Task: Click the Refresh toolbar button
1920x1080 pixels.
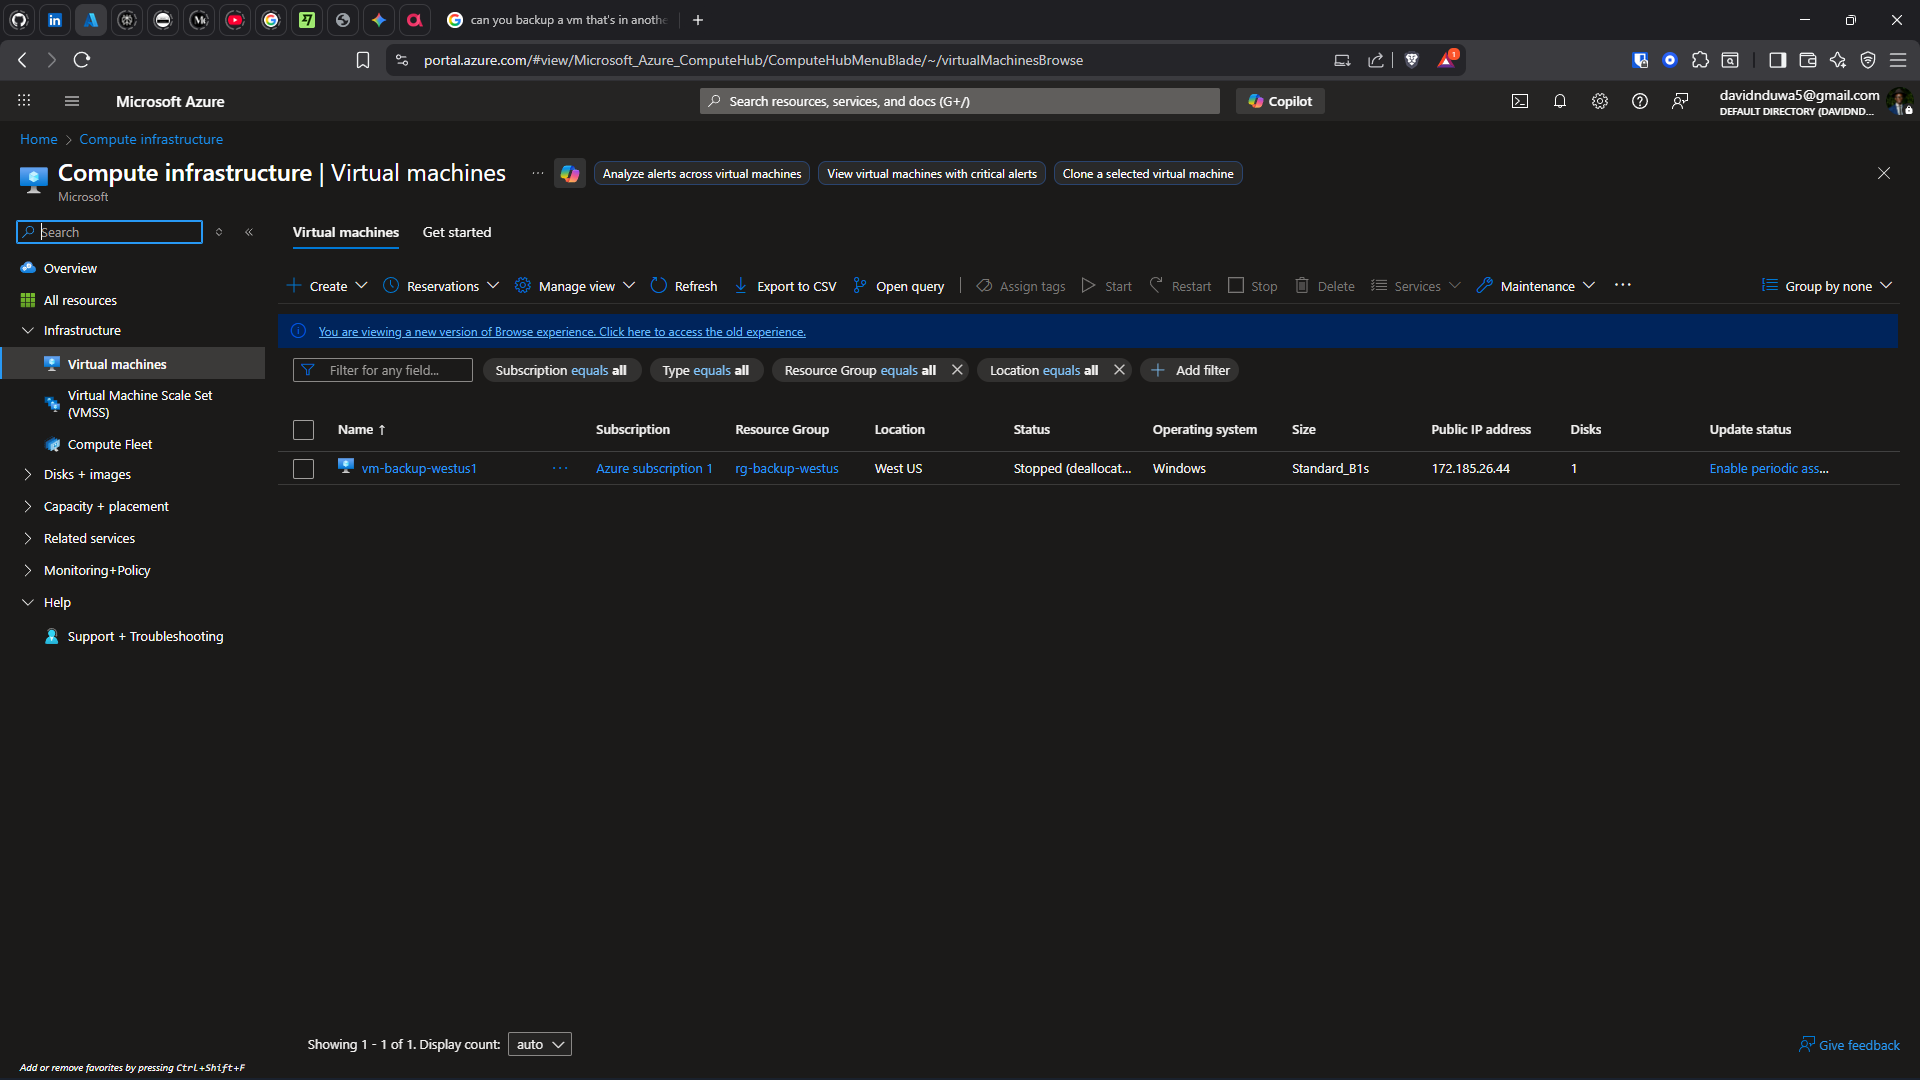Action: [x=684, y=286]
